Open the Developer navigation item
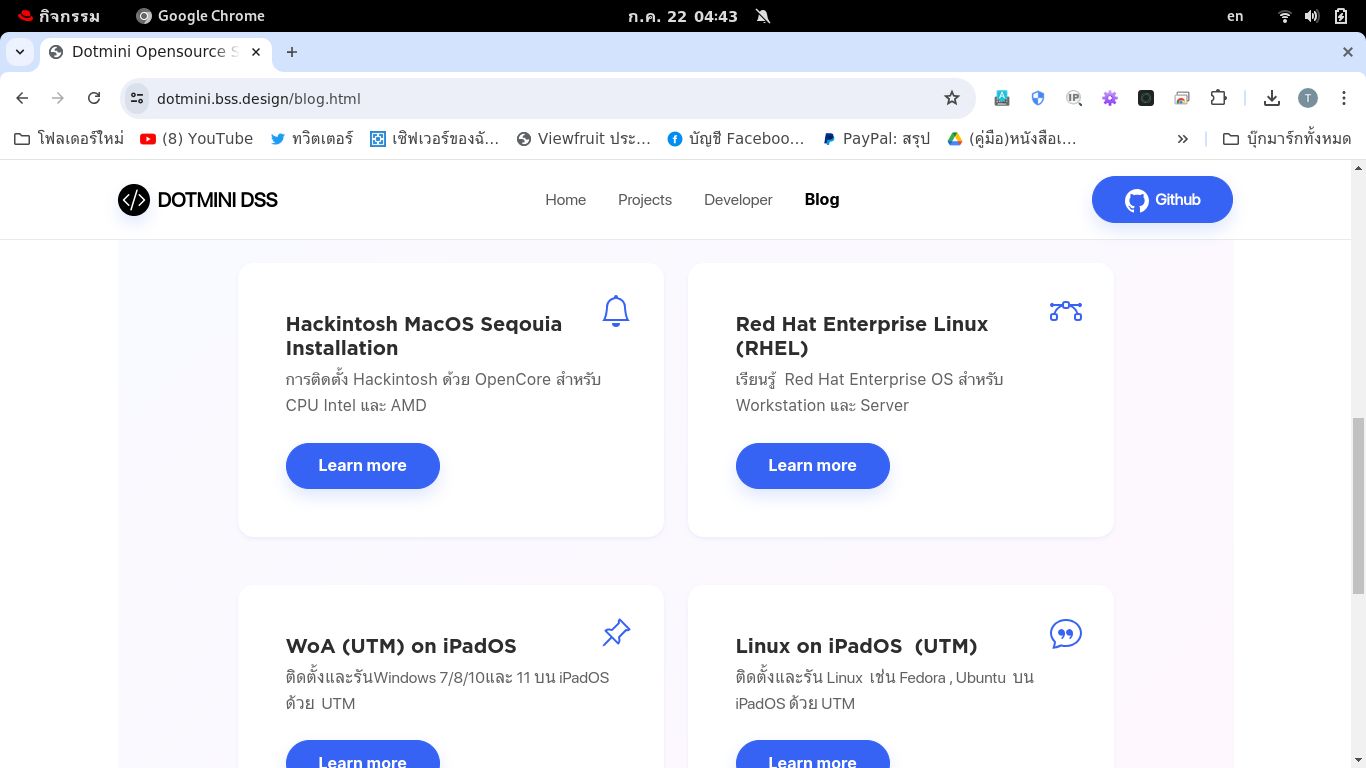 pyautogui.click(x=738, y=200)
